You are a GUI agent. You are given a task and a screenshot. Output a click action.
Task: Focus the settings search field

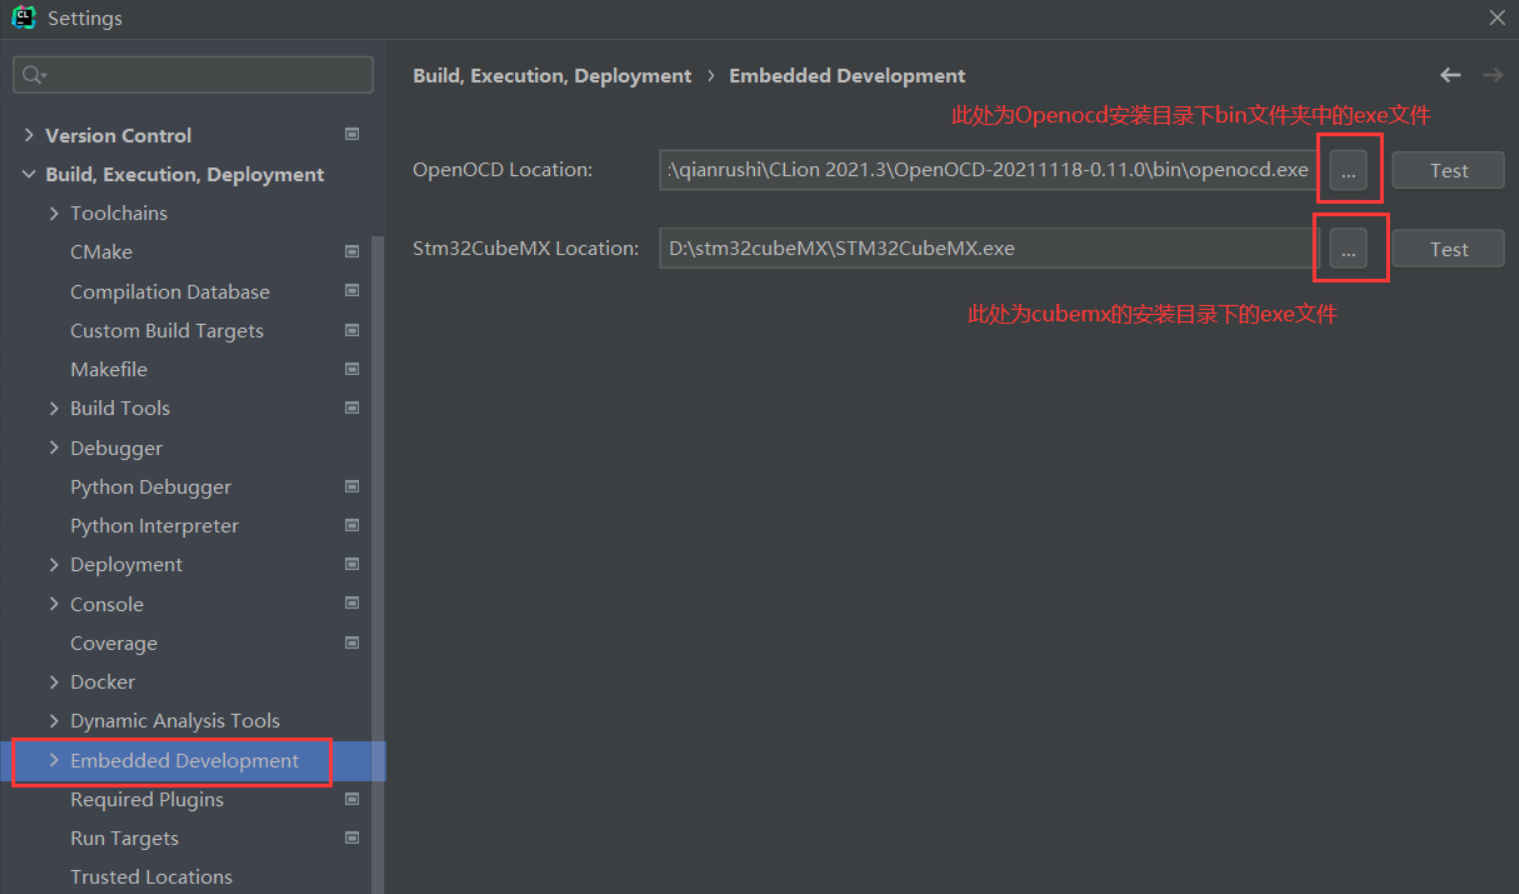pos(193,75)
